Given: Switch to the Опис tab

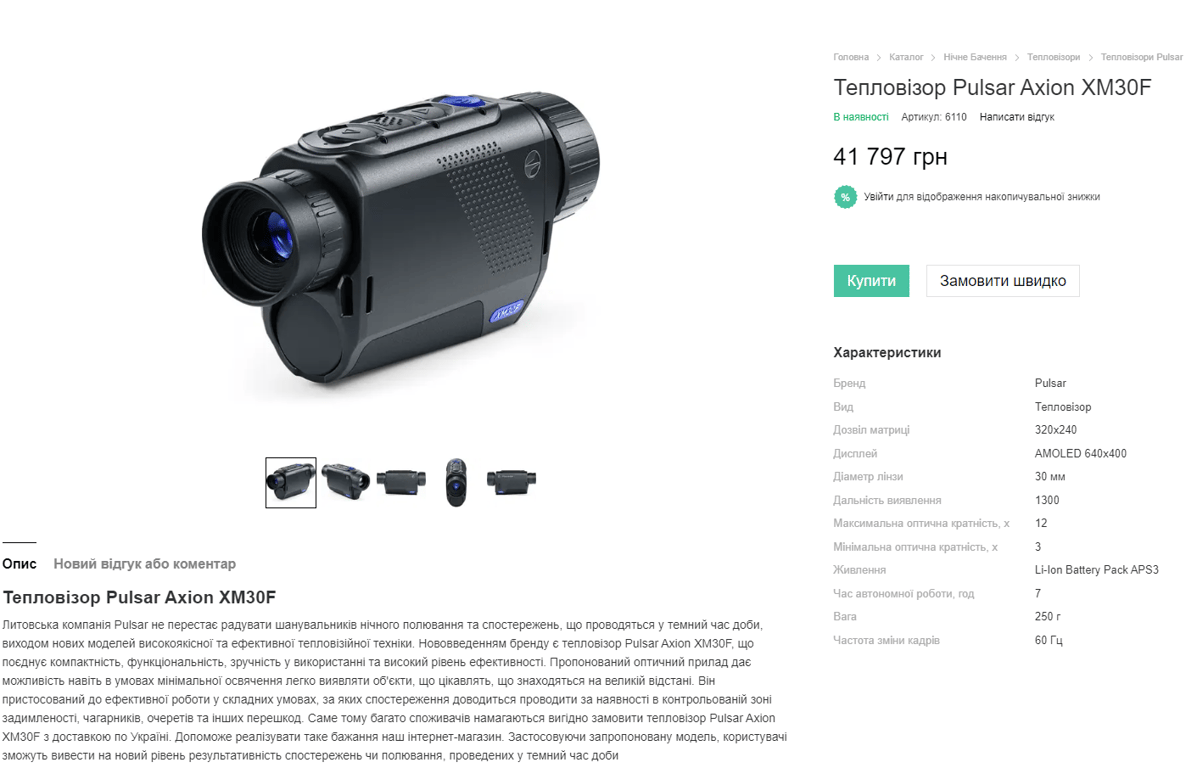Looking at the screenshot, I should point(19,564).
